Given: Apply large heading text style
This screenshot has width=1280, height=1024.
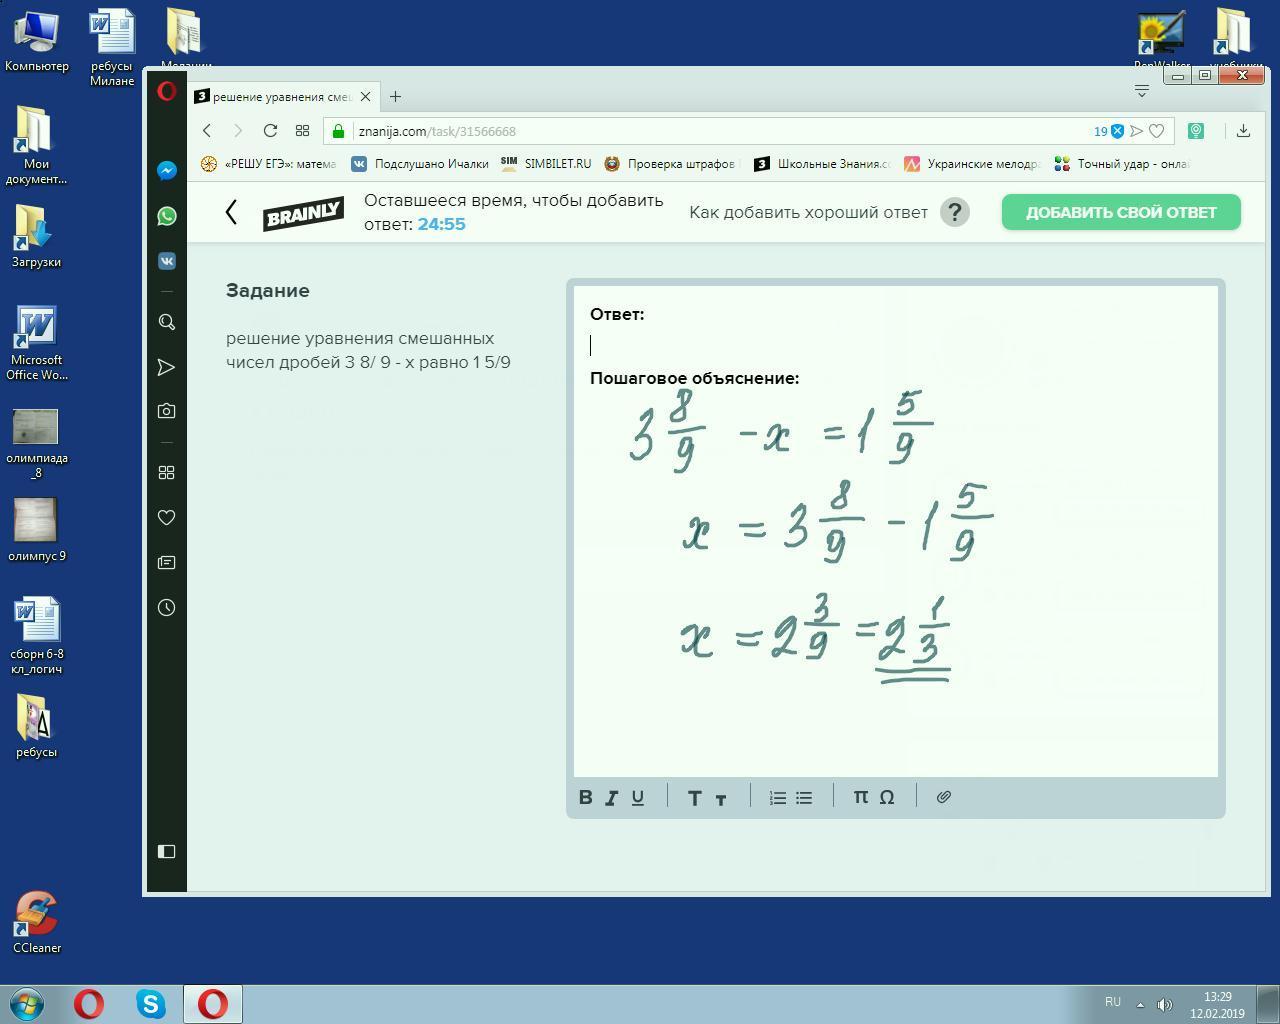Looking at the screenshot, I should click(695, 797).
